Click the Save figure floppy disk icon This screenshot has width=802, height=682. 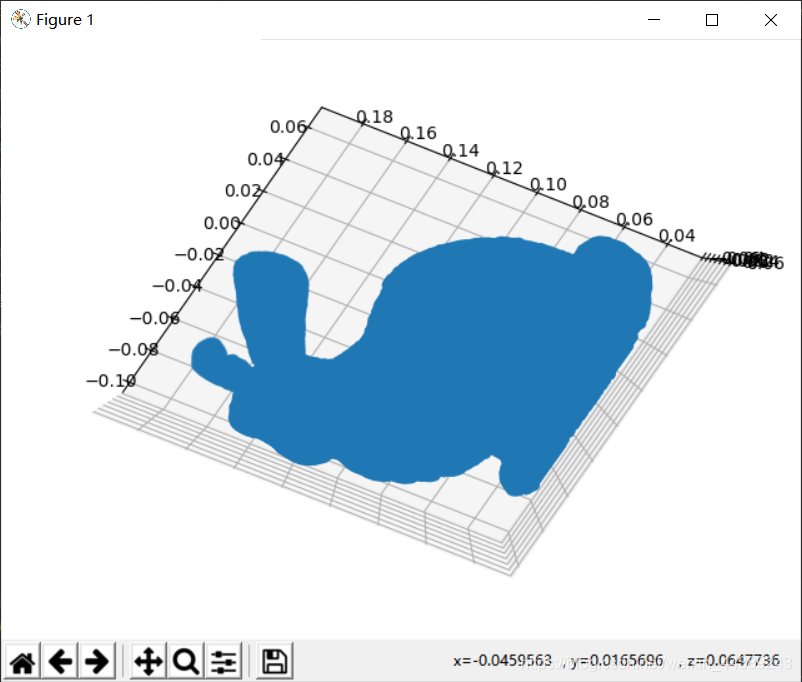(x=272, y=661)
